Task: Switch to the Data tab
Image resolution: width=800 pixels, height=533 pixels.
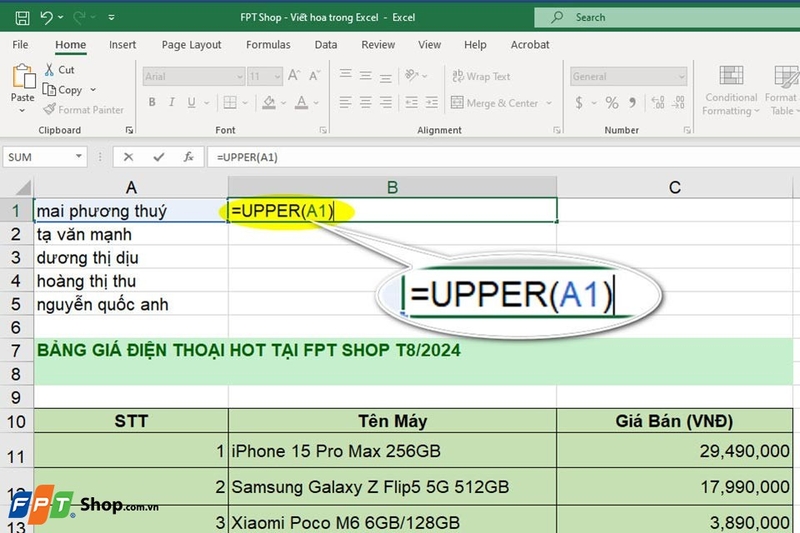Action: 326,45
